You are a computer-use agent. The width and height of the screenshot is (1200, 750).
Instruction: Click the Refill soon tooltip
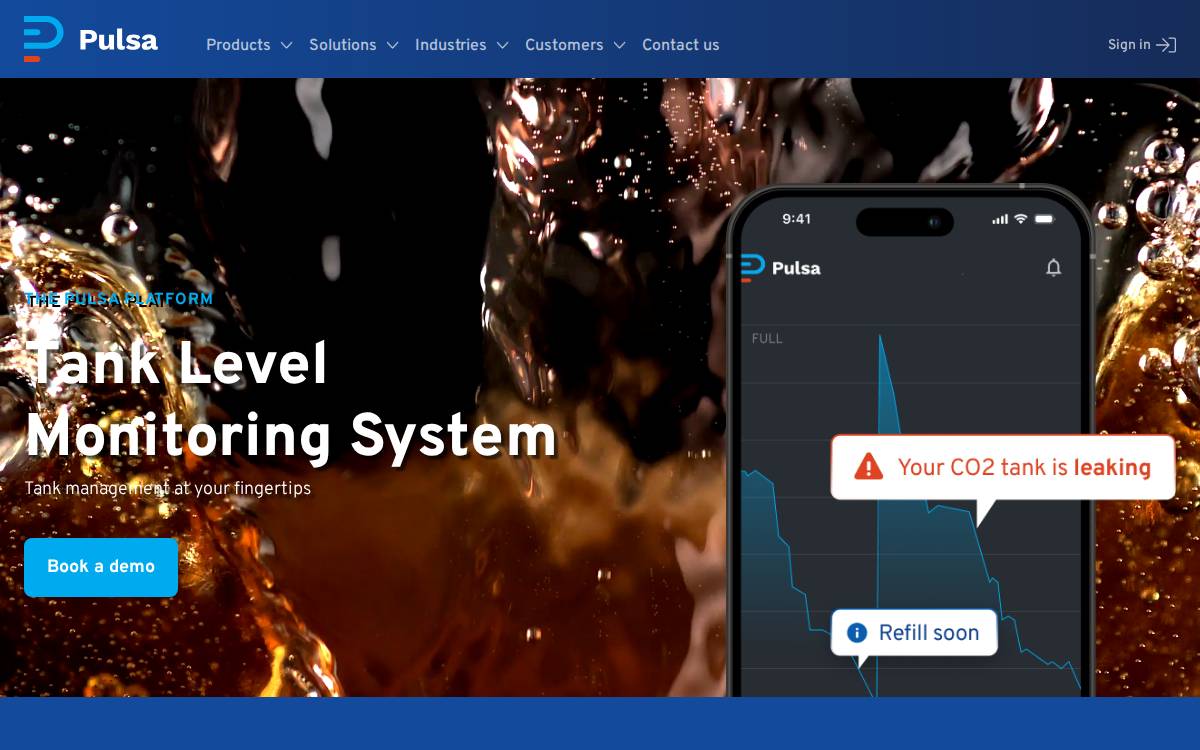914,633
